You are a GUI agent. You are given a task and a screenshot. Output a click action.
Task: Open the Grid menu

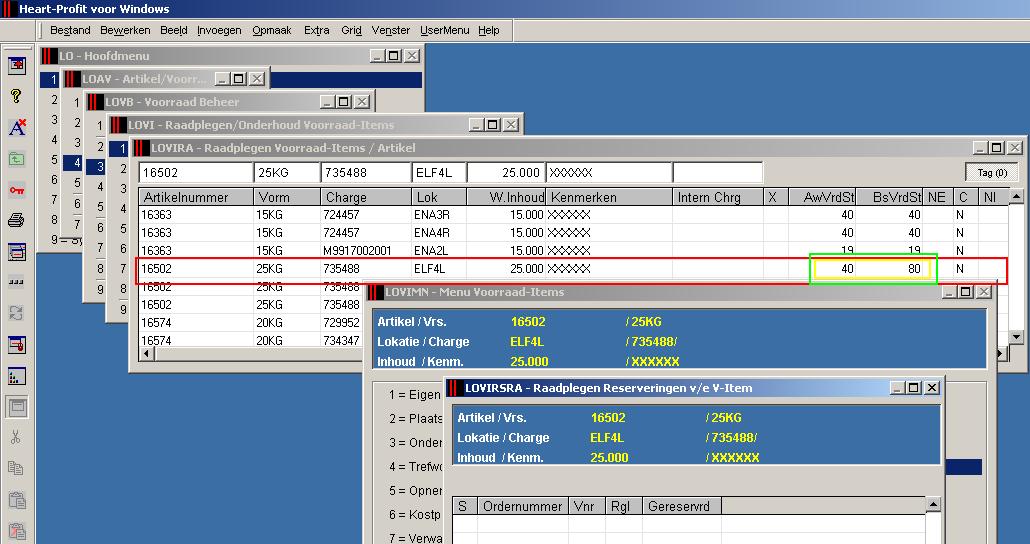351,30
